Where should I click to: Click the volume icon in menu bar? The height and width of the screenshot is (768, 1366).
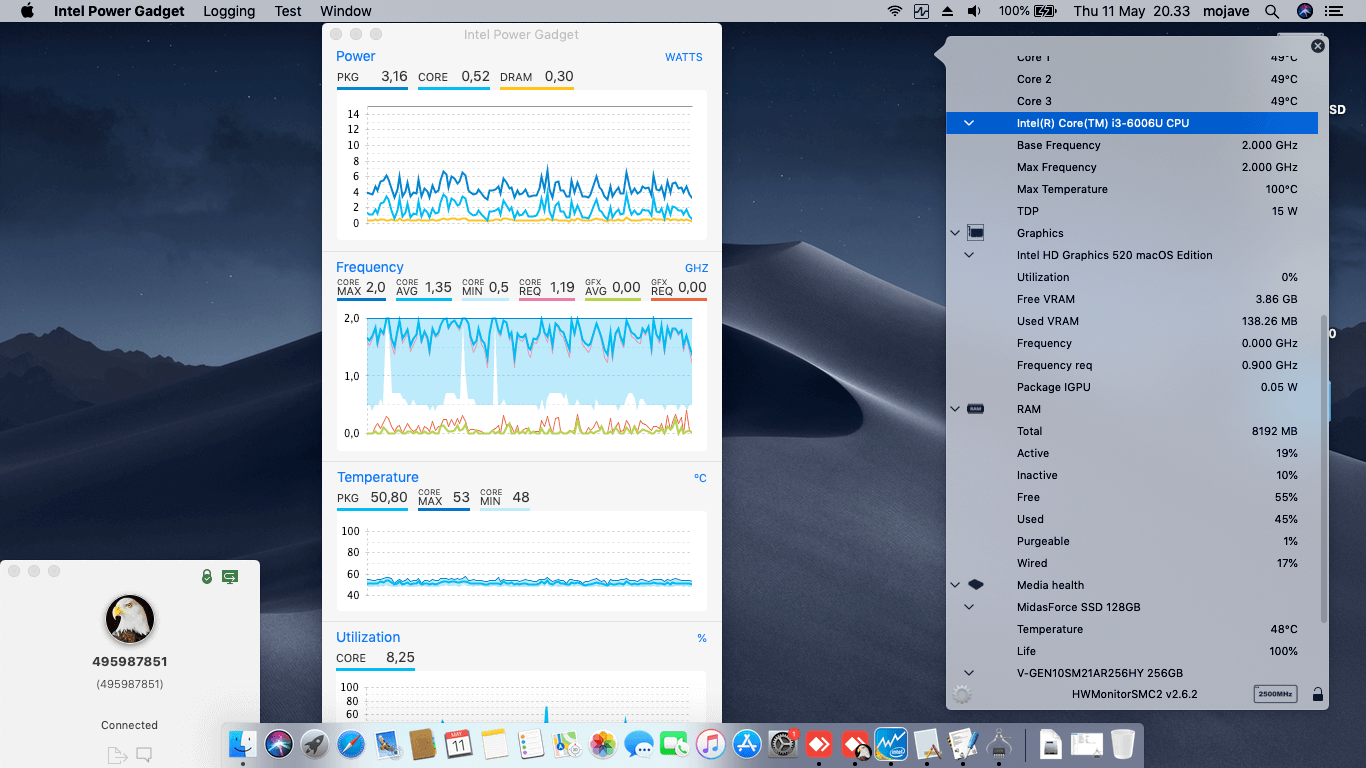974,11
